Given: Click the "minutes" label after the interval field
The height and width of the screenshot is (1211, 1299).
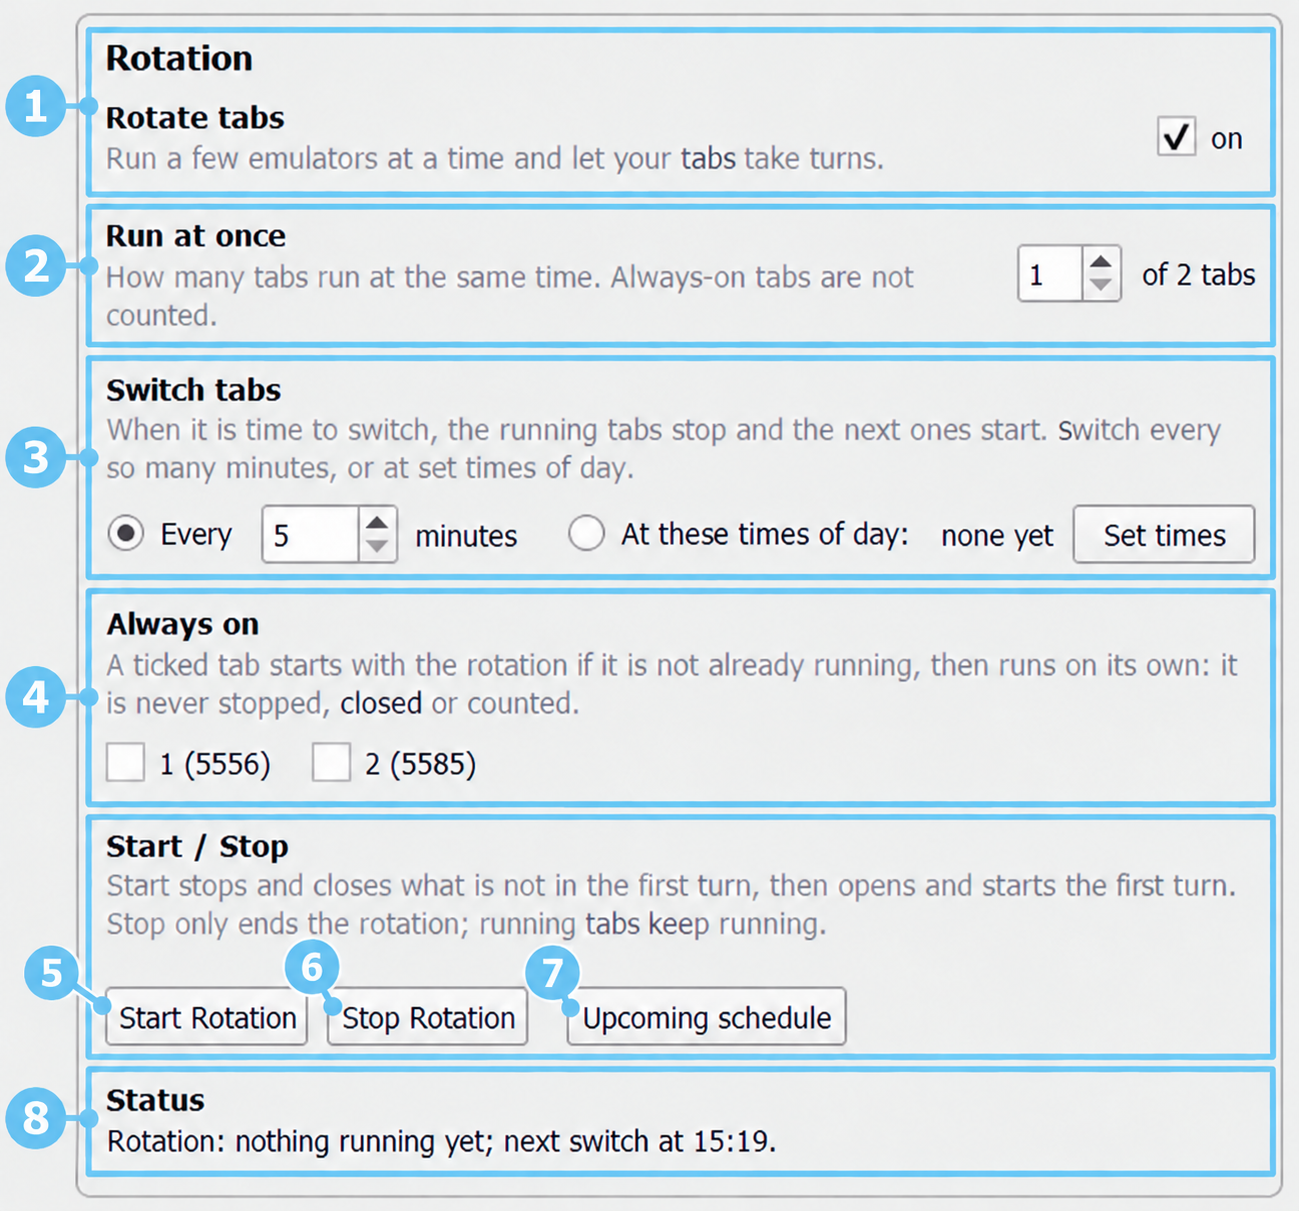Looking at the screenshot, I should [466, 537].
